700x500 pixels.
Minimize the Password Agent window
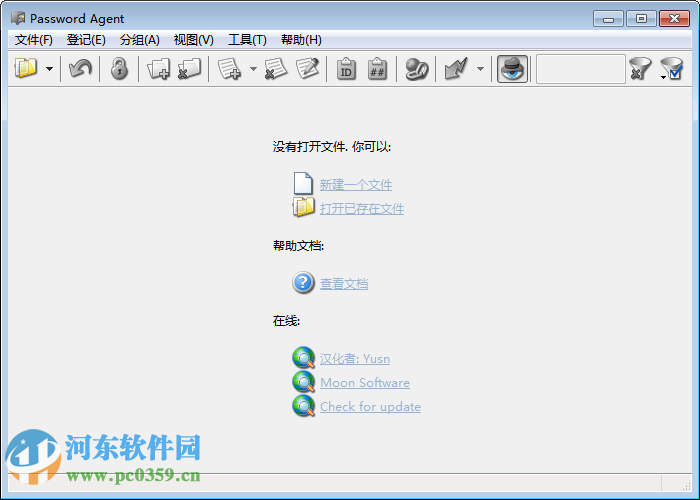tap(608, 19)
